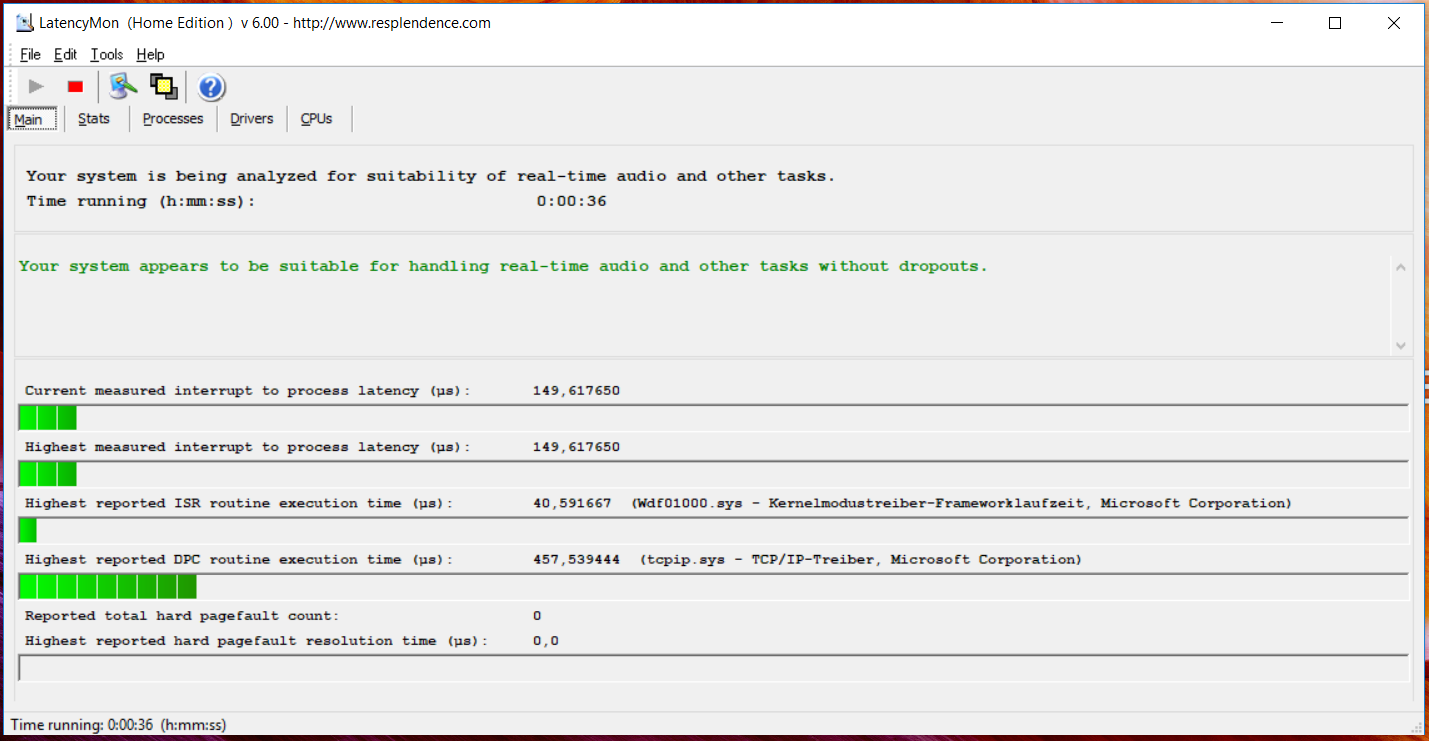Open Options via the monitor-and-brush icon
The width and height of the screenshot is (1429, 741).
123,87
